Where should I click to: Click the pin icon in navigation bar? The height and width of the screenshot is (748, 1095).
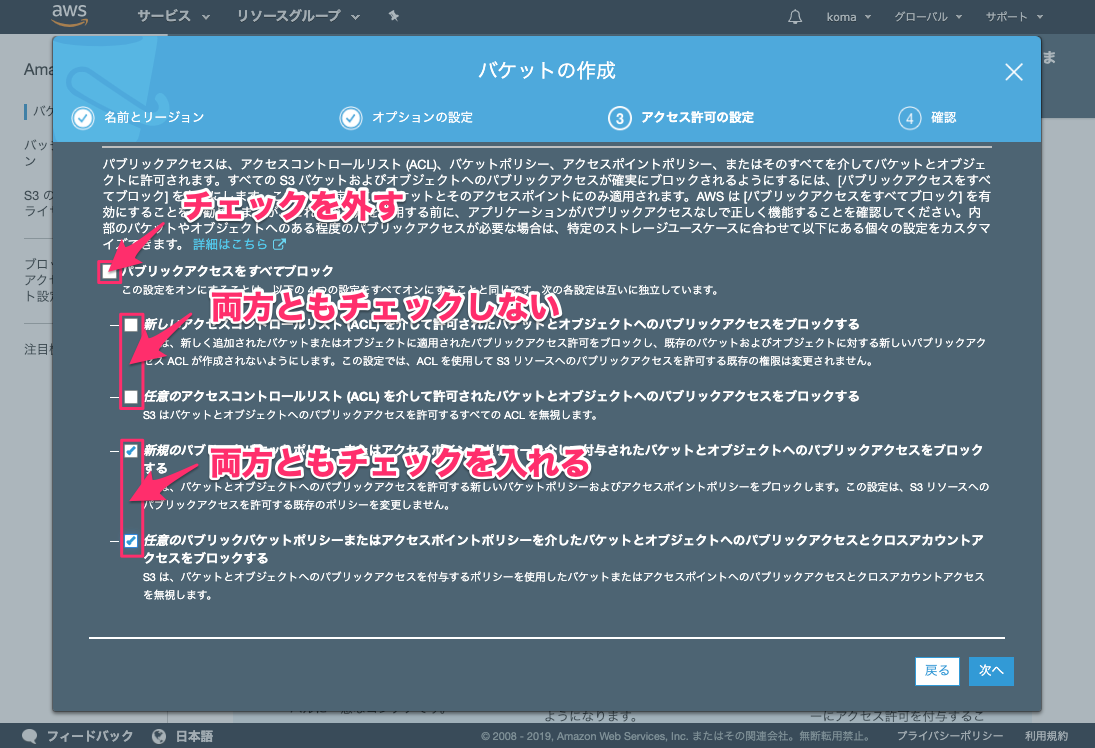(x=393, y=16)
